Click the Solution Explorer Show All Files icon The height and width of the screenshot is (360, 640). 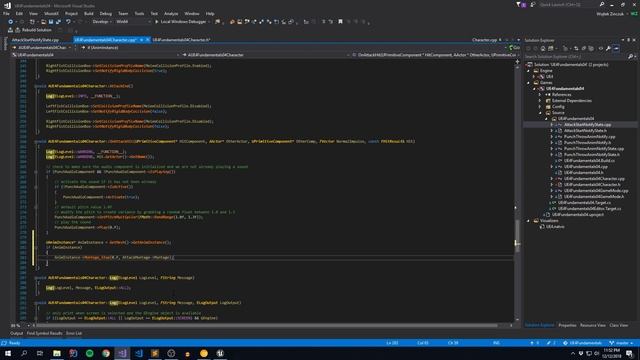click(x=591, y=48)
